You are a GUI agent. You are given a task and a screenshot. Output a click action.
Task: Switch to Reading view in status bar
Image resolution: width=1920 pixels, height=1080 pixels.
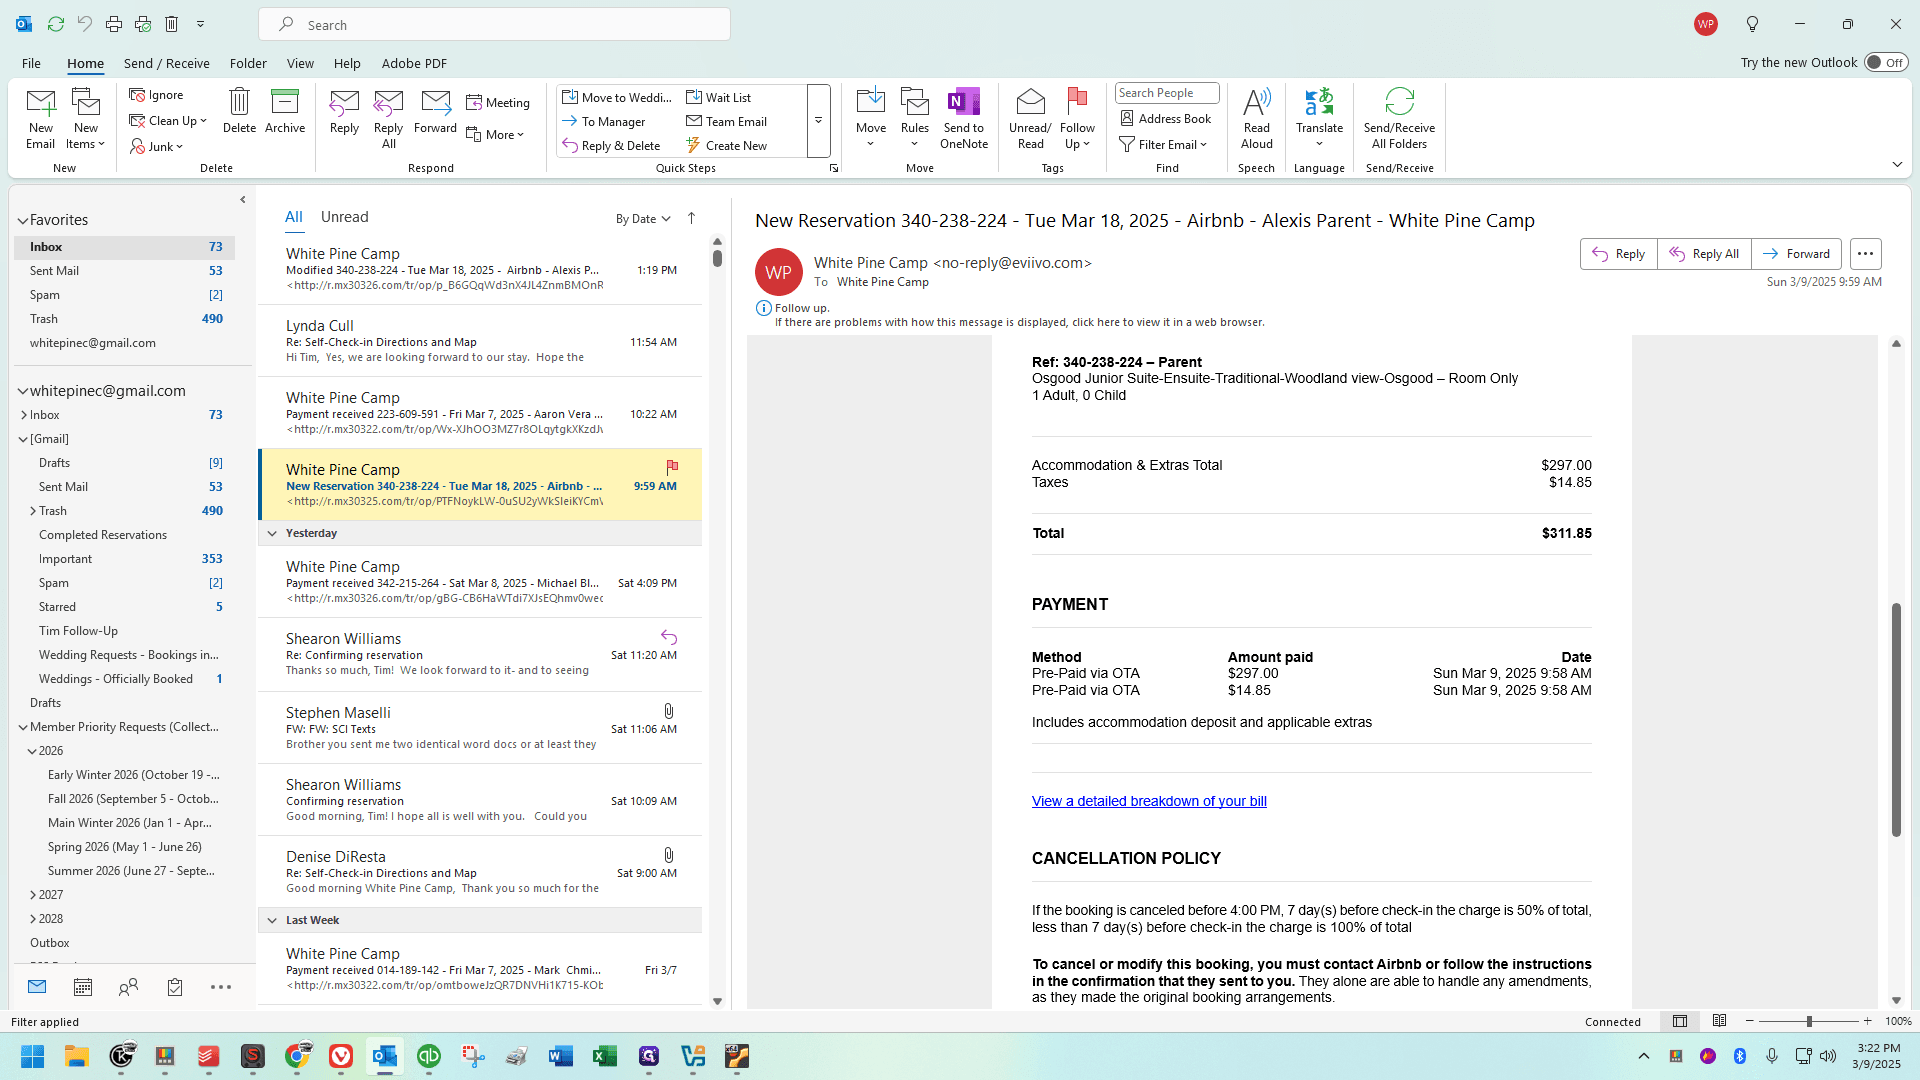pos(1719,1021)
